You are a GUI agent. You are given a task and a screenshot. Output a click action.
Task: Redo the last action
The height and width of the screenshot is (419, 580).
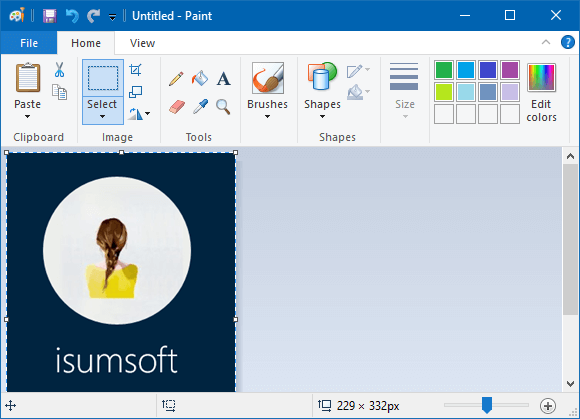click(94, 16)
